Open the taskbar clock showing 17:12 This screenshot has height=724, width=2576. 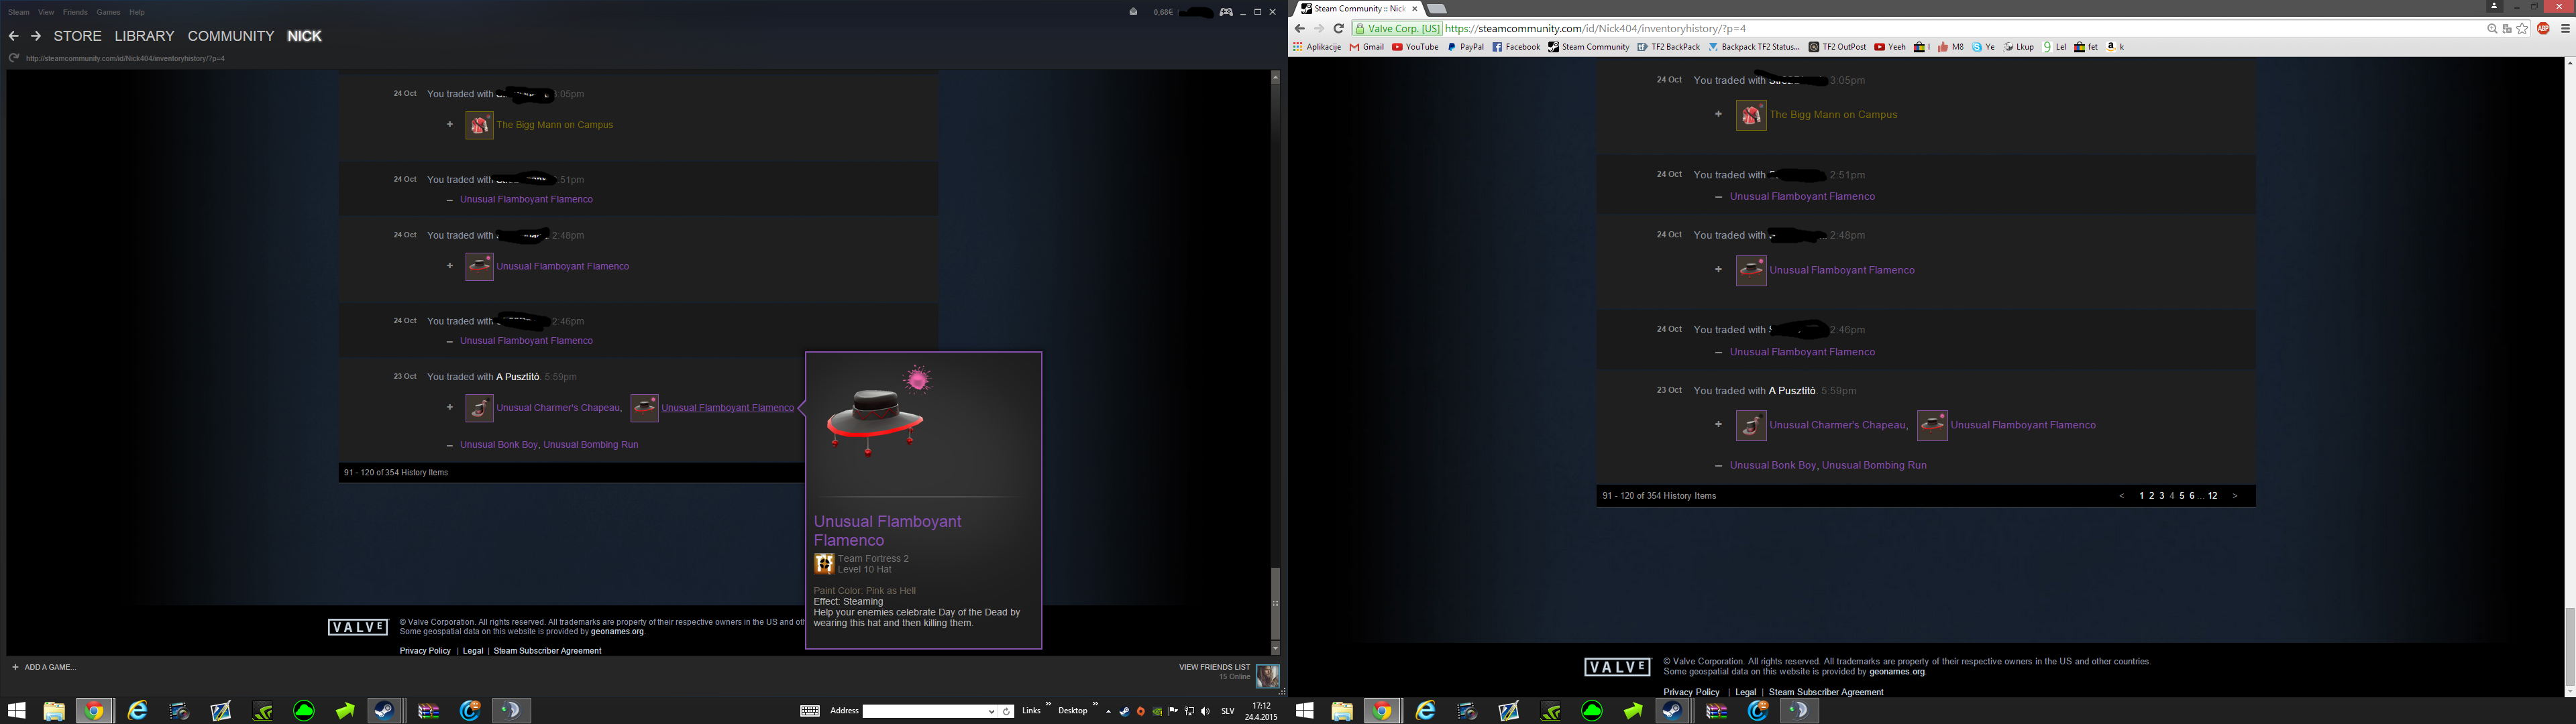tap(1261, 711)
